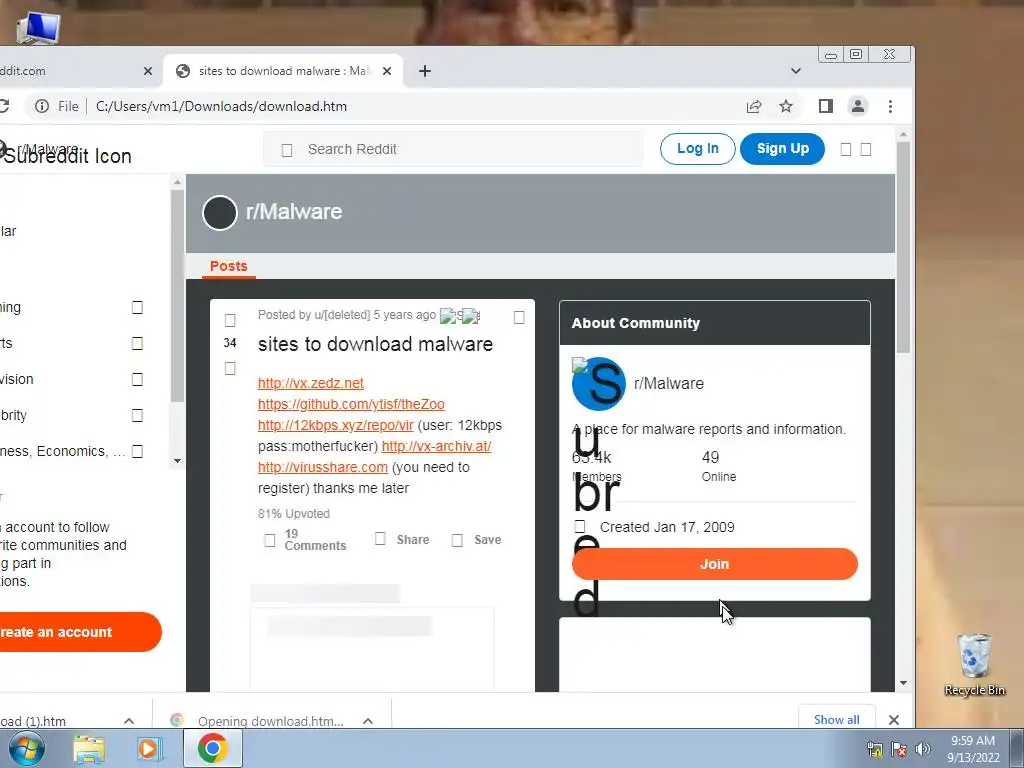Click the volume speaker tray icon
The image size is (1024, 768).
tap(923, 749)
